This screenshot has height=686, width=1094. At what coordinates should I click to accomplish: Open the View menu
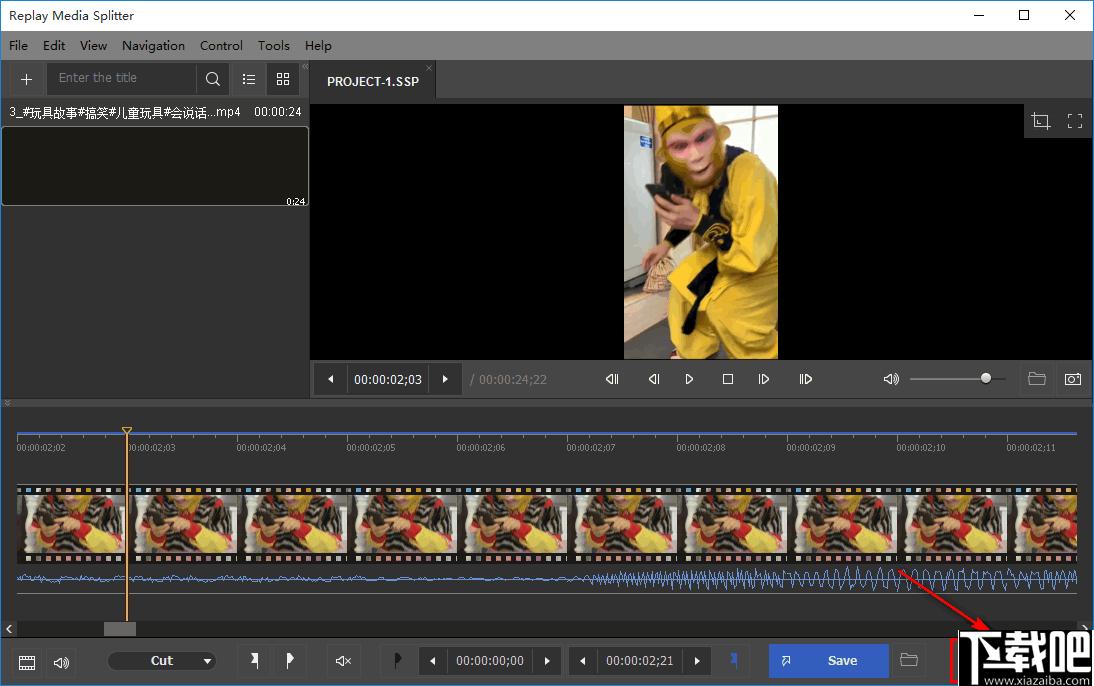click(x=93, y=45)
